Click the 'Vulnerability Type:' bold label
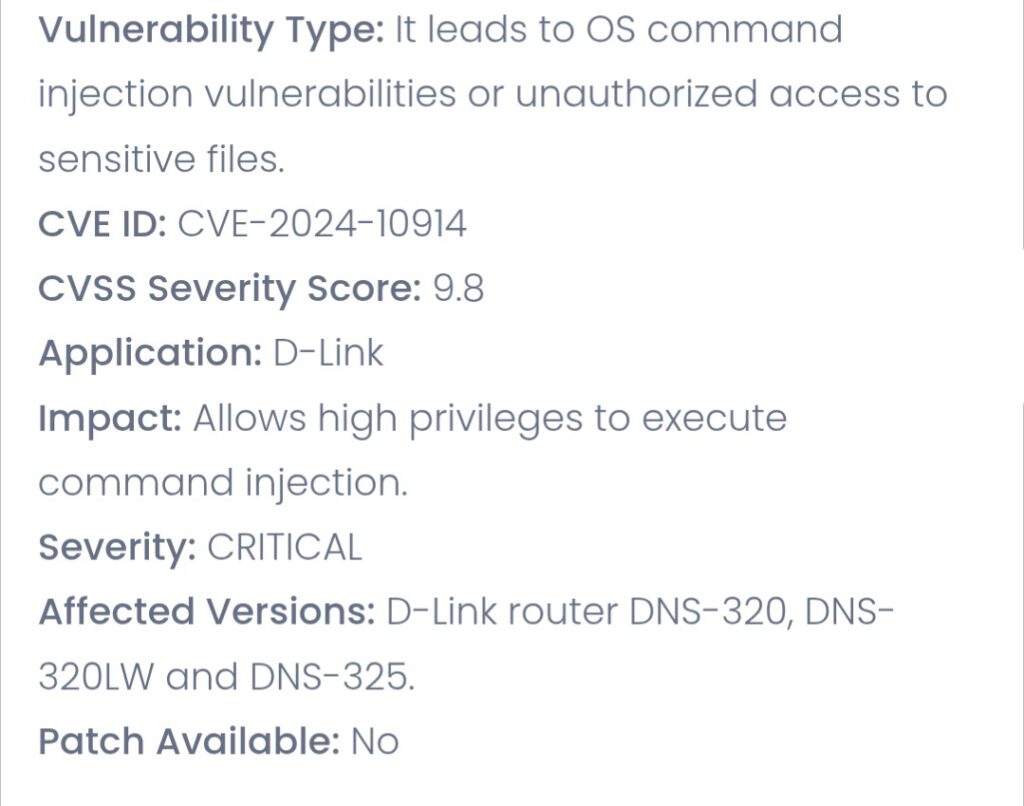The width and height of the screenshot is (1024, 806). coord(211,31)
